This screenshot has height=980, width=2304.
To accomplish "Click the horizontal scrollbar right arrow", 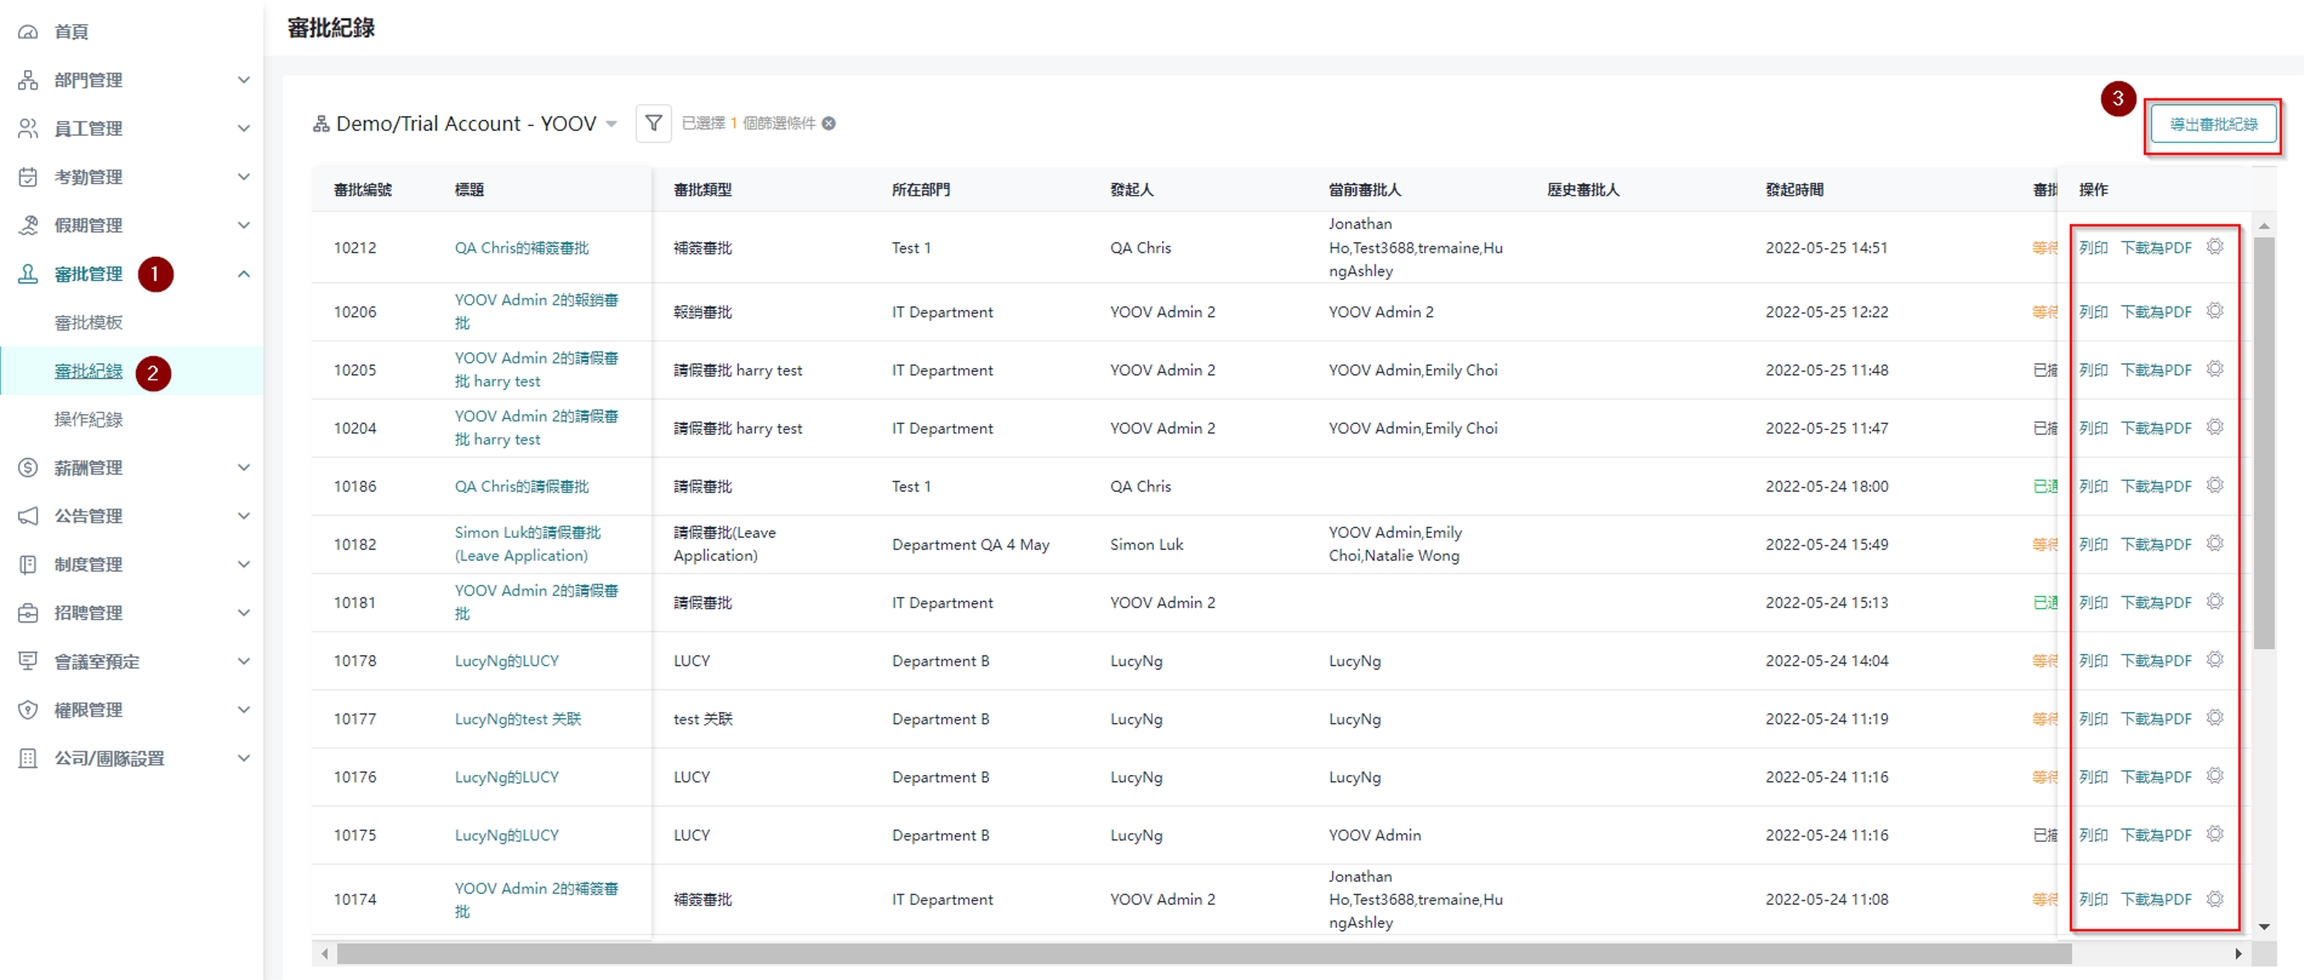I will tap(2238, 954).
